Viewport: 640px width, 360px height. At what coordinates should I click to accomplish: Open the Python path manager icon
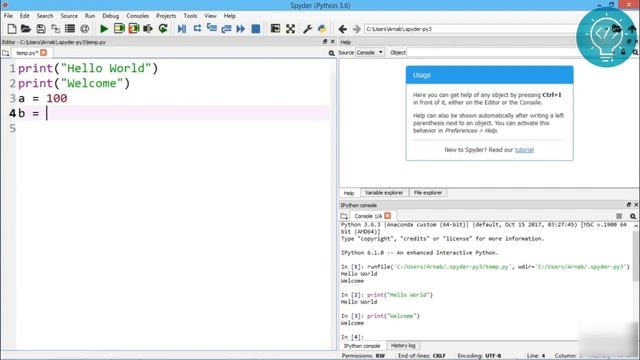322,29
